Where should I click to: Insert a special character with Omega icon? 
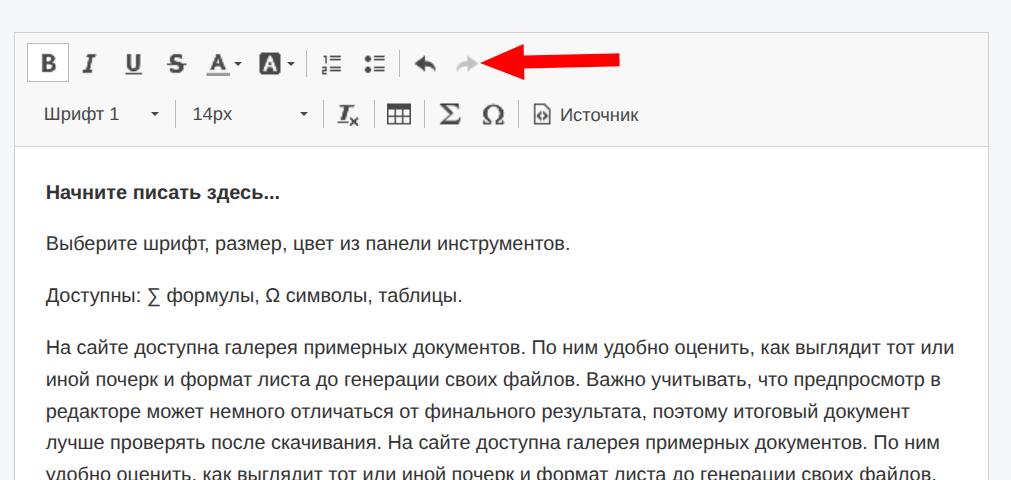click(493, 114)
